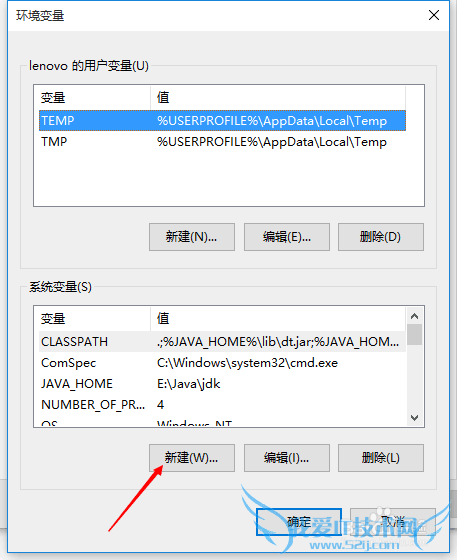Select the NUMBER_OF_PR... system variable
The height and width of the screenshot is (560, 457).
pos(222,405)
